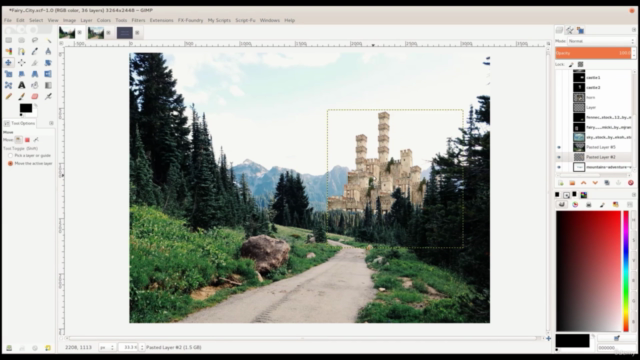Set Move tool to affect paths
The height and width of the screenshot is (360, 640).
click(x=36, y=140)
